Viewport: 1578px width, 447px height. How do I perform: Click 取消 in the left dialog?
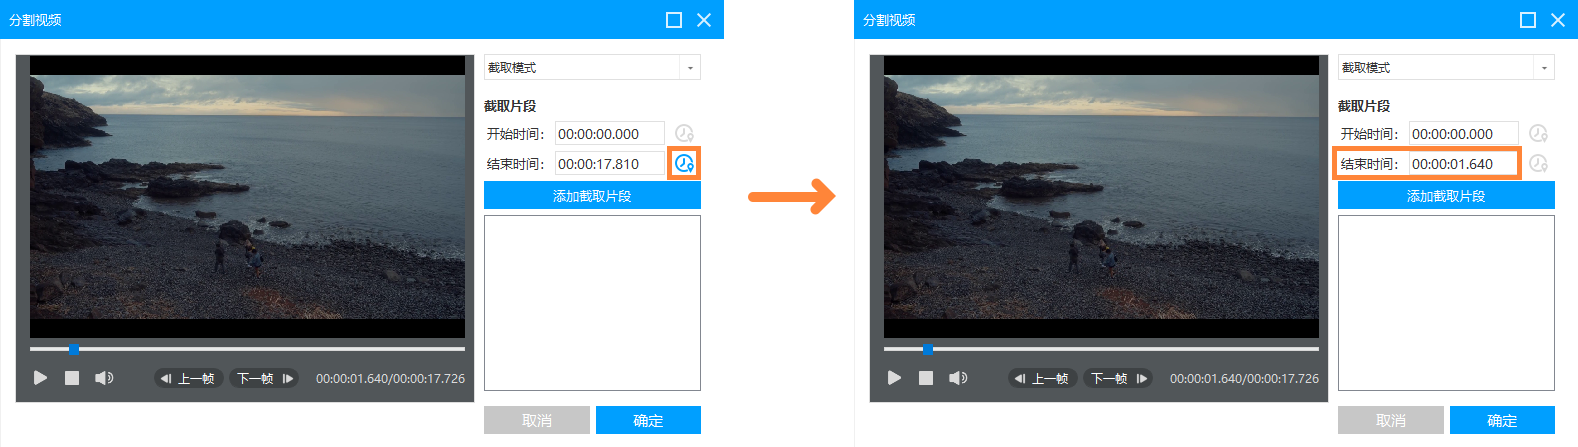tap(536, 421)
